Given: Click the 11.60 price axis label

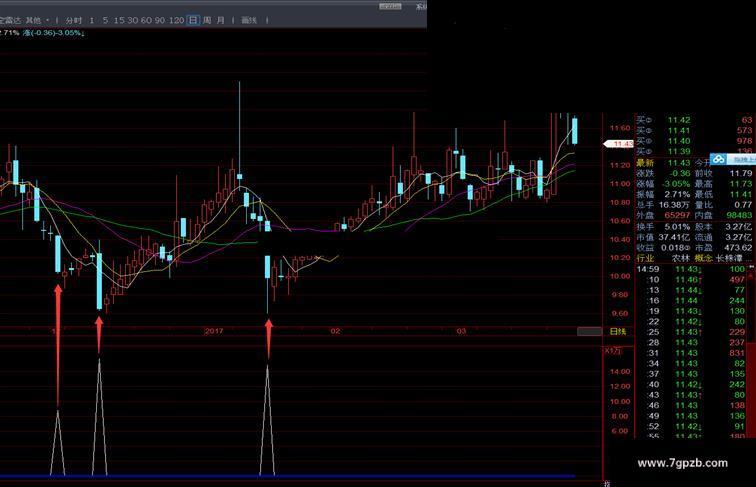Looking at the screenshot, I should (620, 128).
